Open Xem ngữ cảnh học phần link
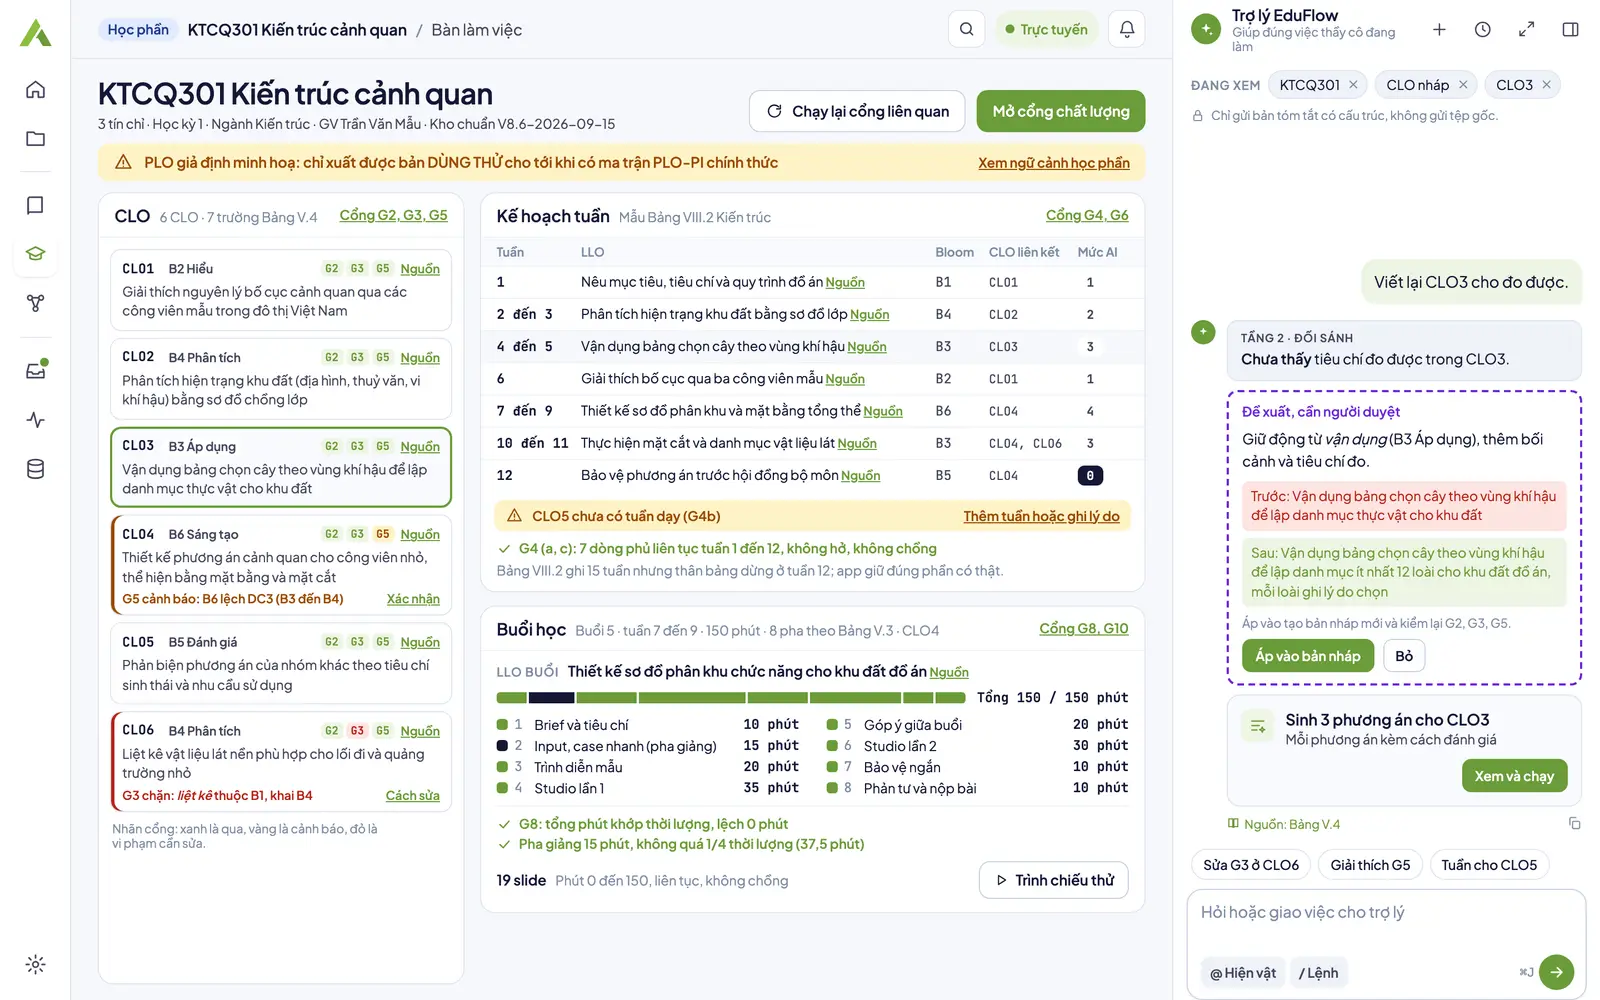The width and height of the screenshot is (1600, 1000). (1054, 163)
